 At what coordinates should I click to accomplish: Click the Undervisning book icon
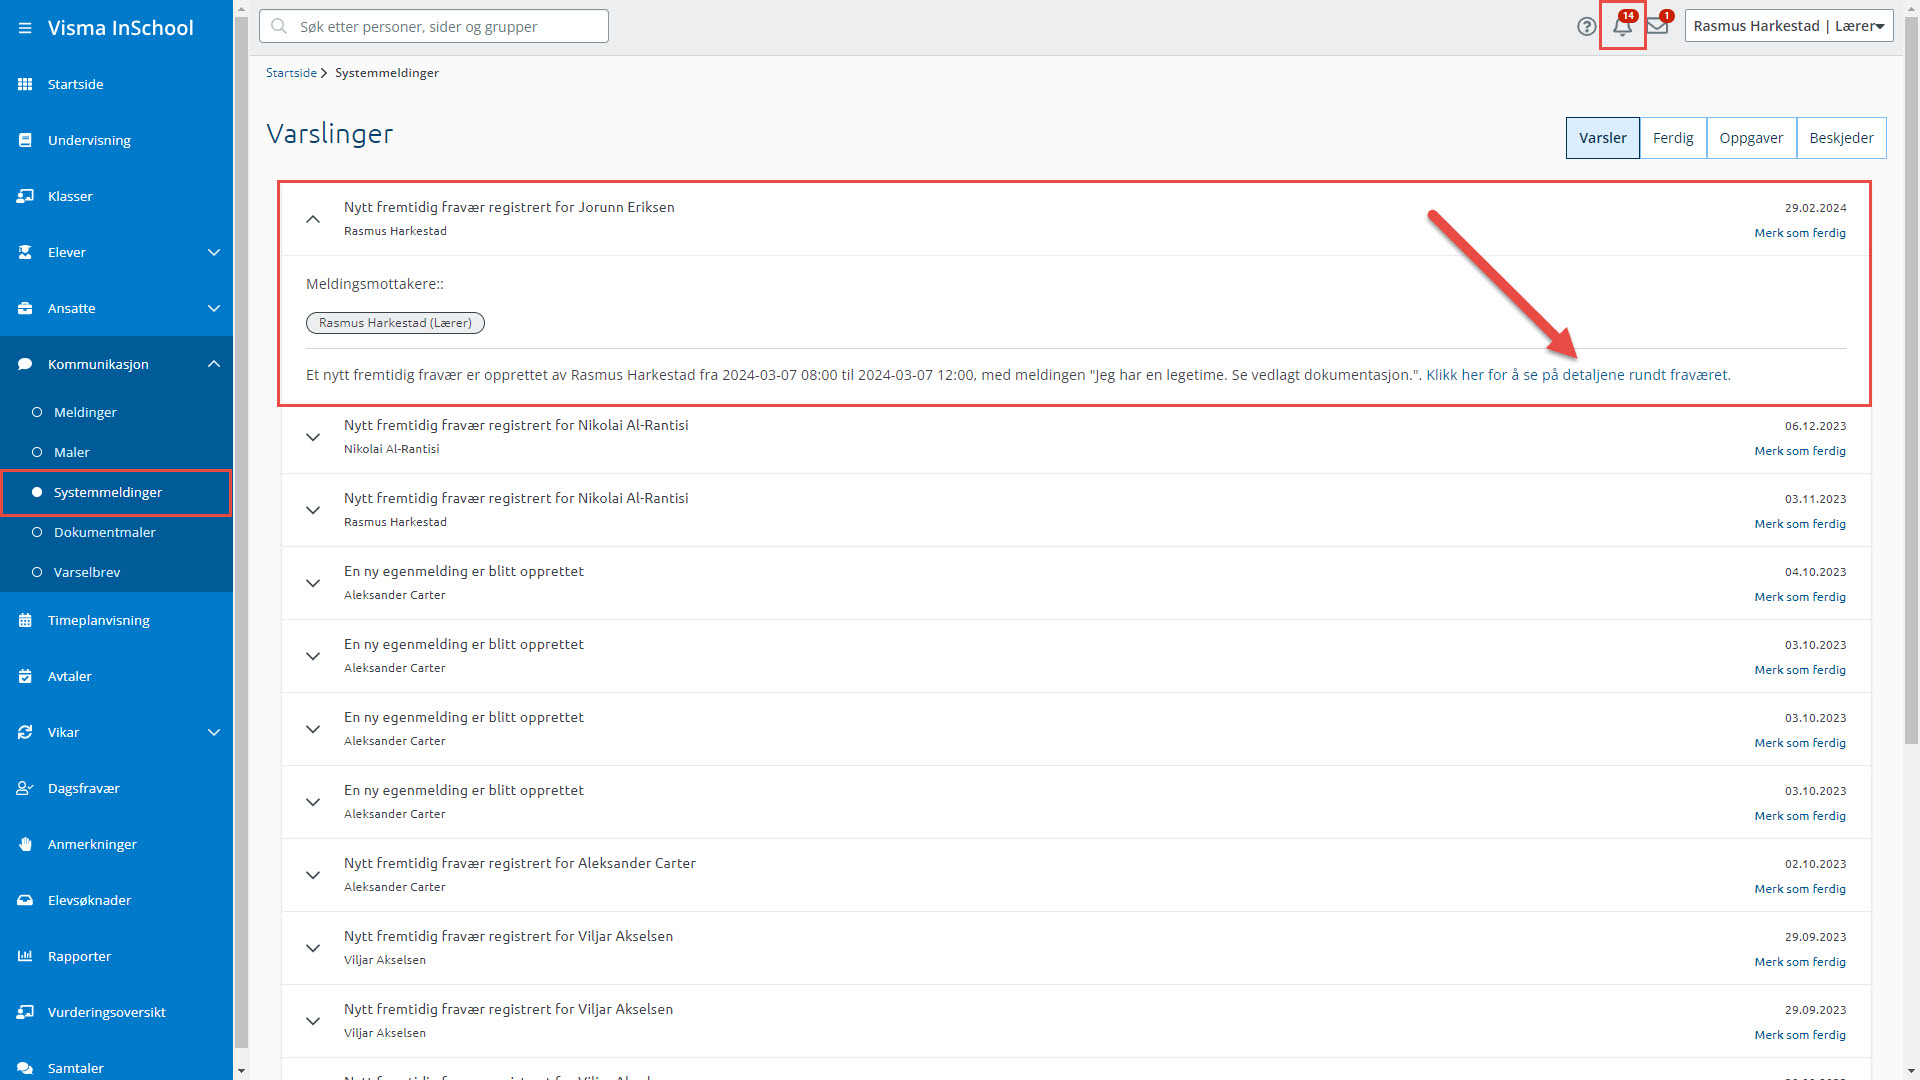click(25, 140)
